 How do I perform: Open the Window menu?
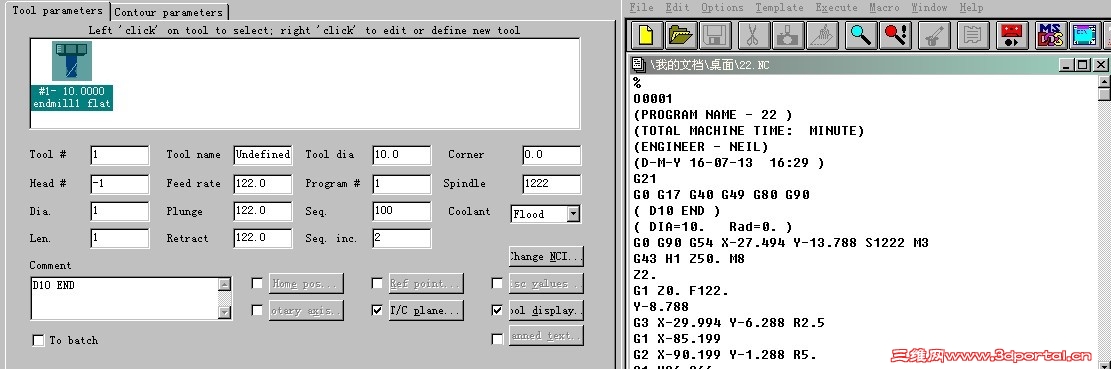point(929,8)
